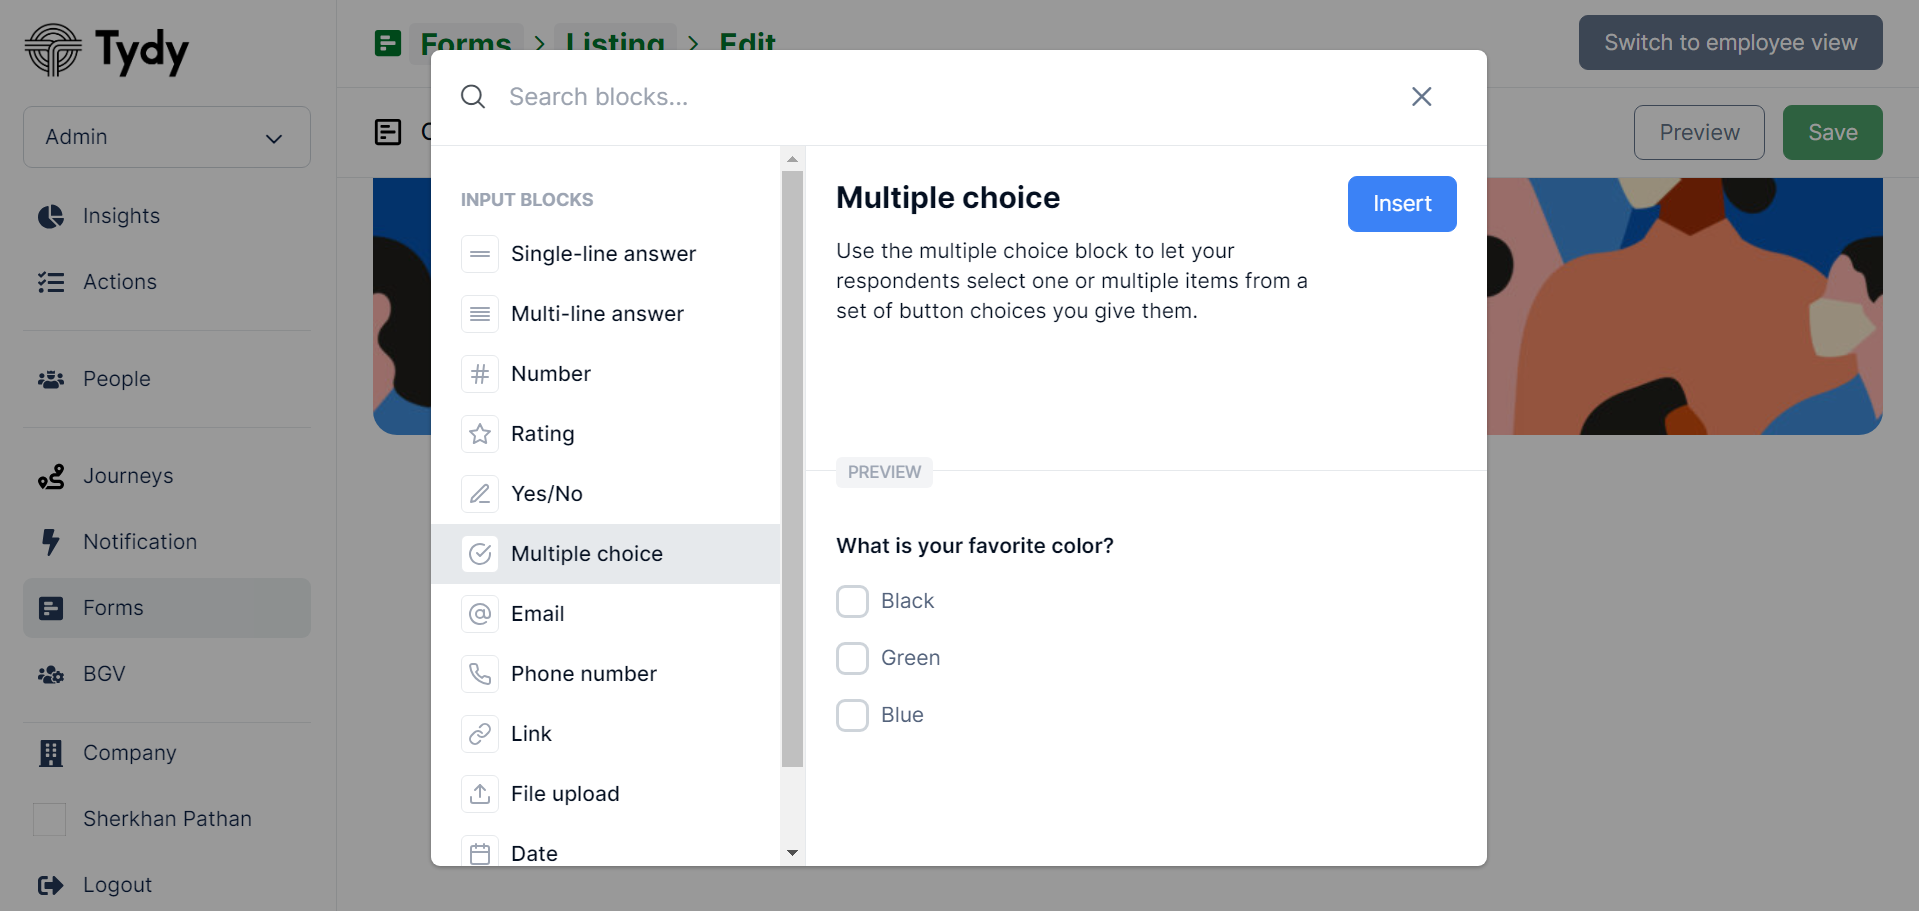Click the Email at-sign icon
This screenshot has width=1919, height=911.
coord(480,614)
